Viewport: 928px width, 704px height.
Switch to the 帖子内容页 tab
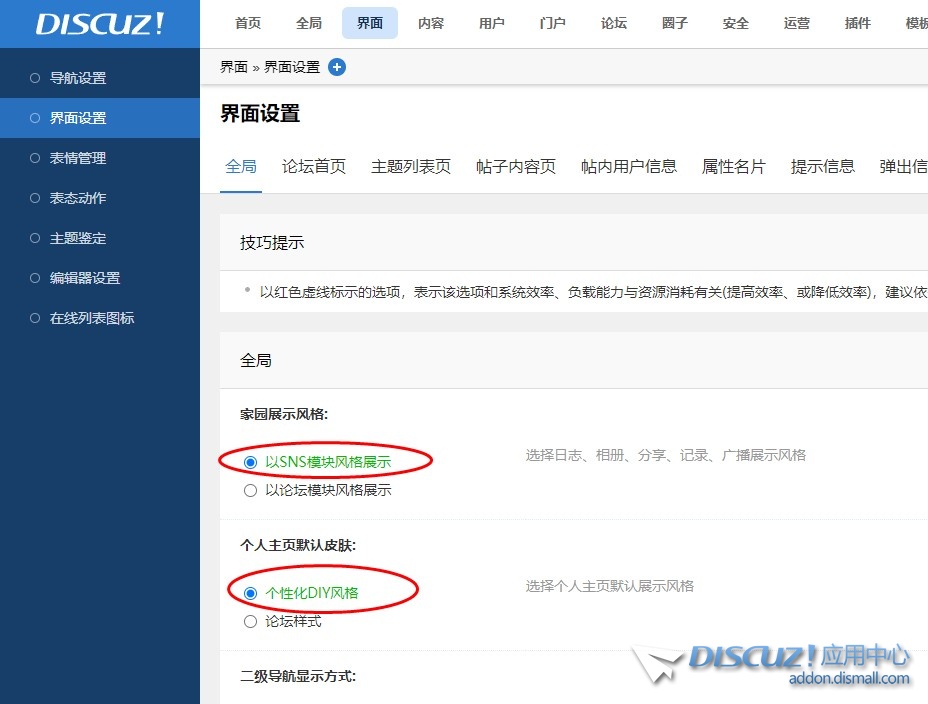point(516,167)
